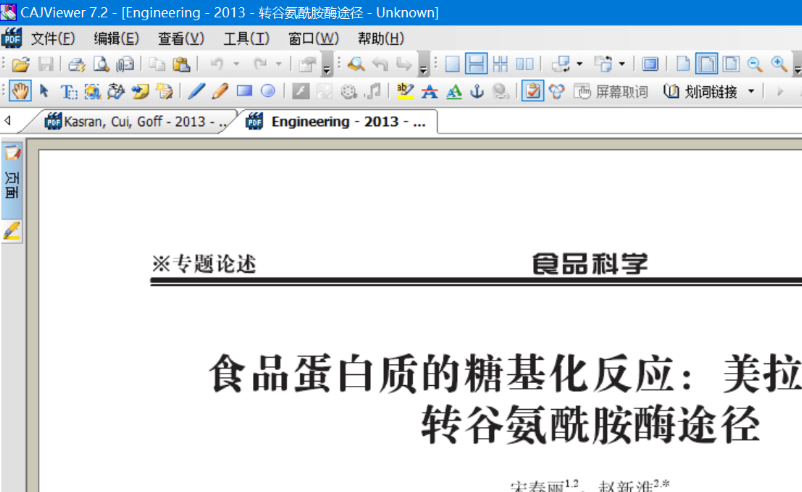Click the full screen view icon
Viewport: 802px width, 492px height.
[650, 64]
